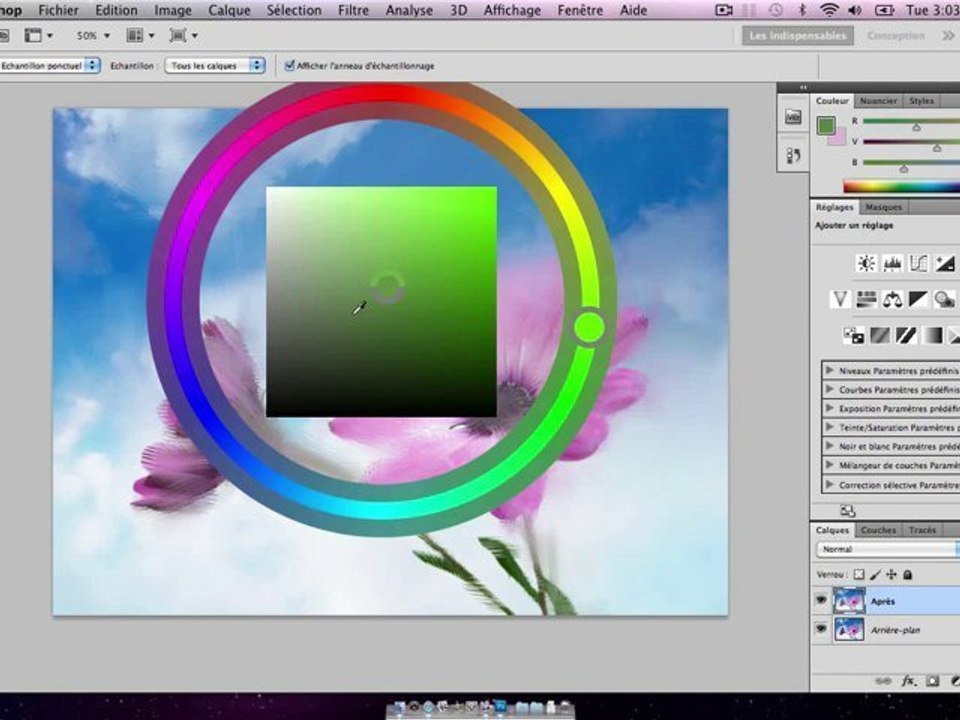The width and height of the screenshot is (960, 720).
Task: Open the volume control in menu bar
Action: (x=855, y=10)
